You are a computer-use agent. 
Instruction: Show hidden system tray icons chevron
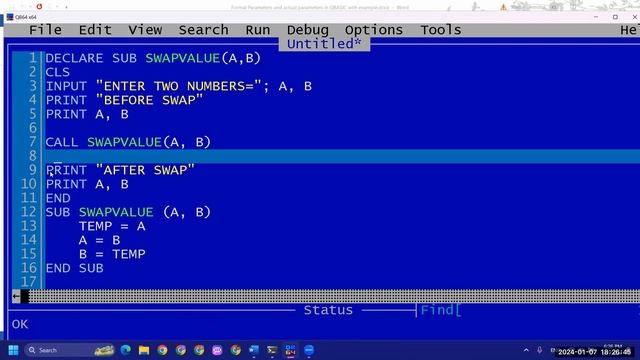tap(526, 350)
